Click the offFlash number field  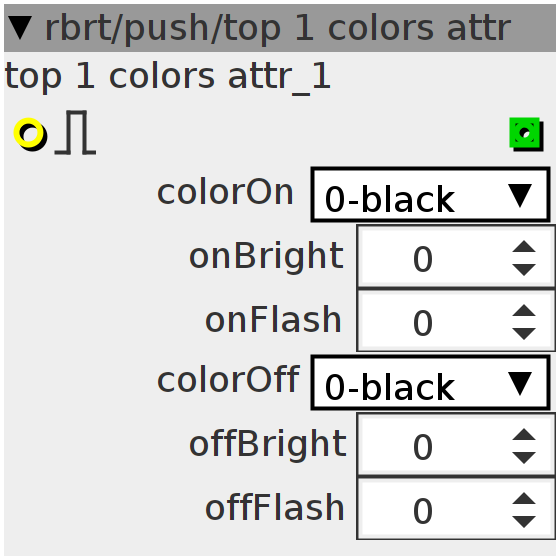pos(456,508)
